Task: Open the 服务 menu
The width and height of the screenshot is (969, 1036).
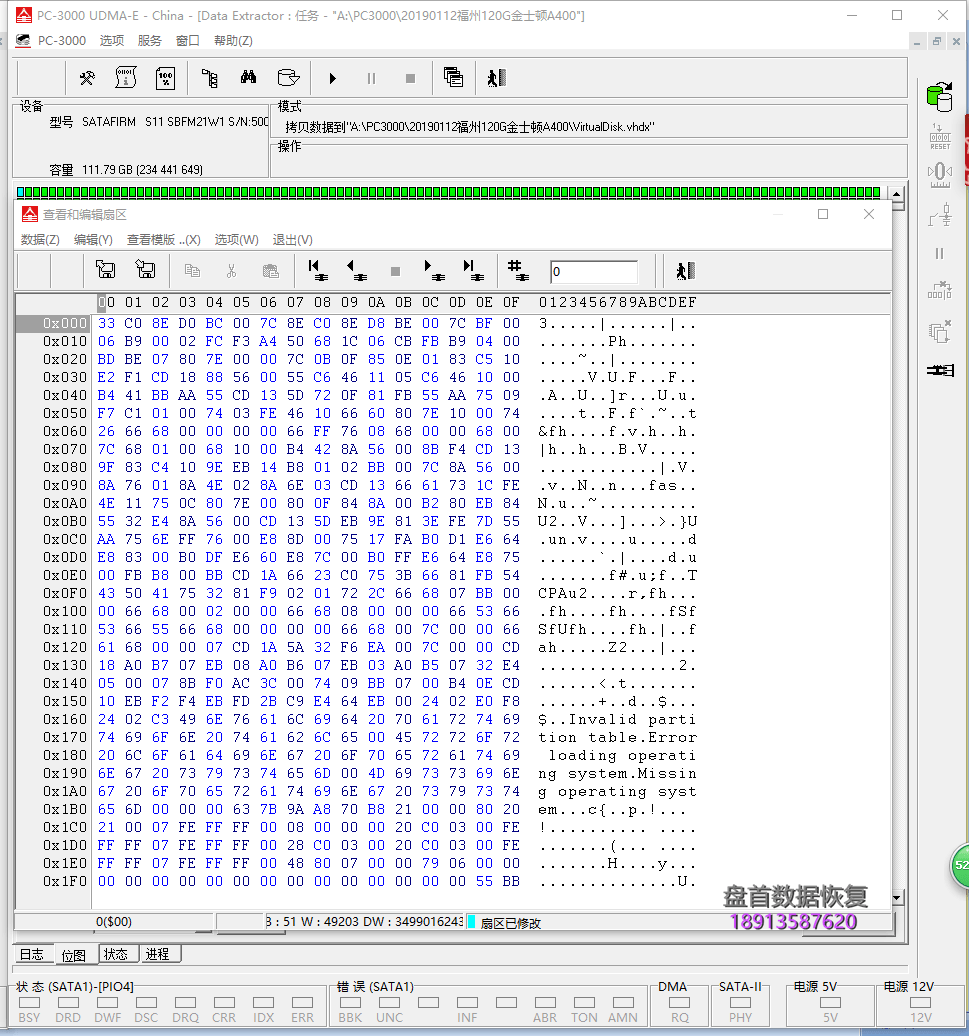Action: pyautogui.click(x=149, y=40)
